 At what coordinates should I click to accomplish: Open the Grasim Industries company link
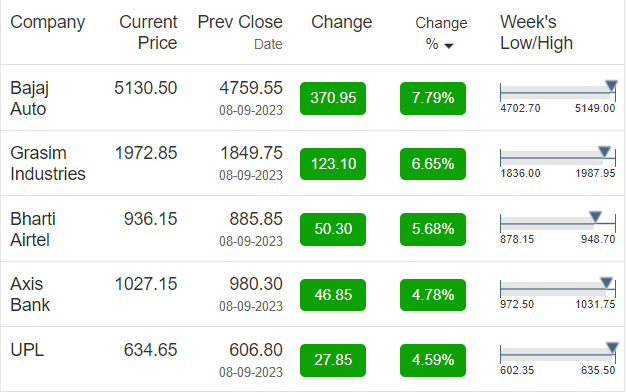(x=48, y=164)
